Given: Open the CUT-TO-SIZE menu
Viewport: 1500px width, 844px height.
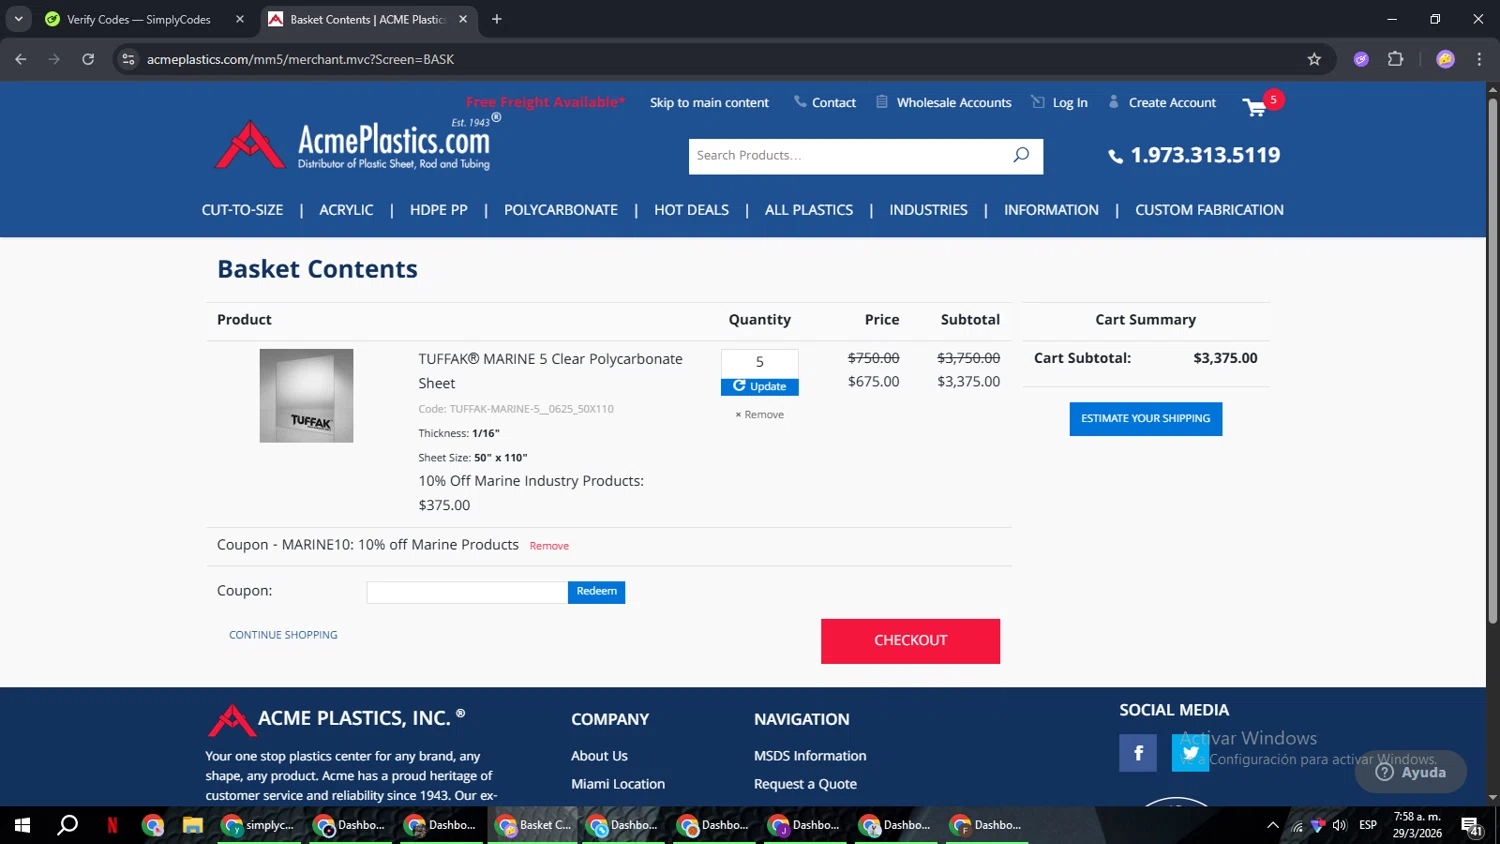Looking at the screenshot, I should pos(242,210).
